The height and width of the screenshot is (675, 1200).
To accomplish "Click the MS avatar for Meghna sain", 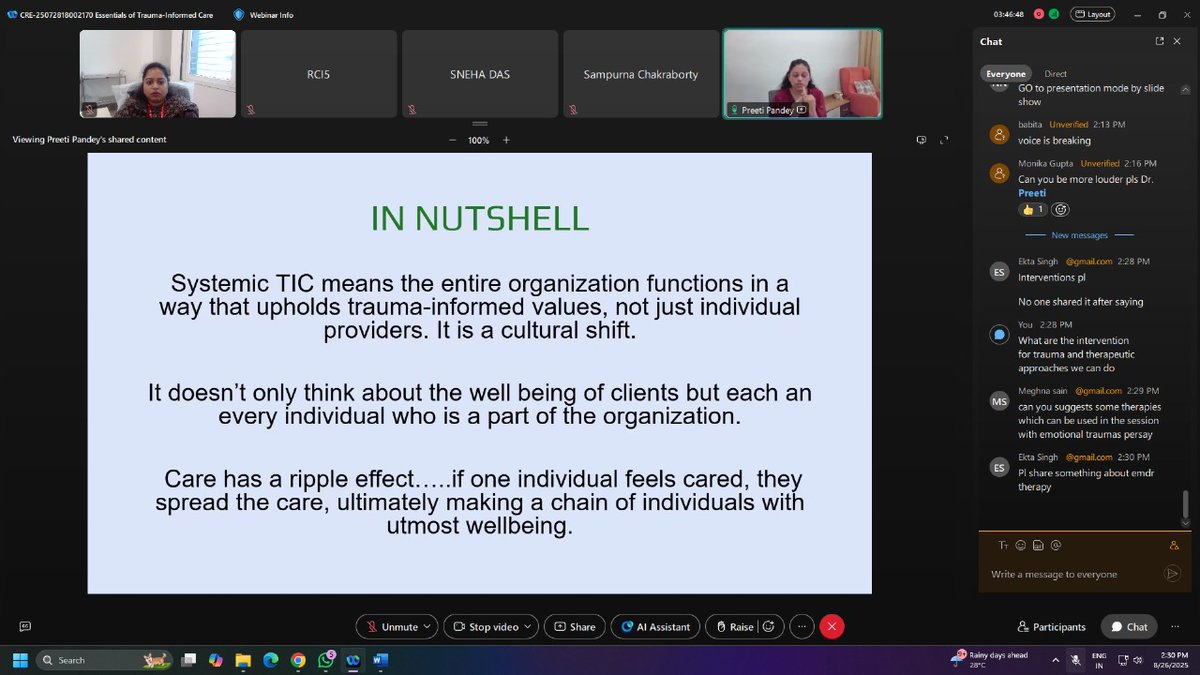I will 998,400.
